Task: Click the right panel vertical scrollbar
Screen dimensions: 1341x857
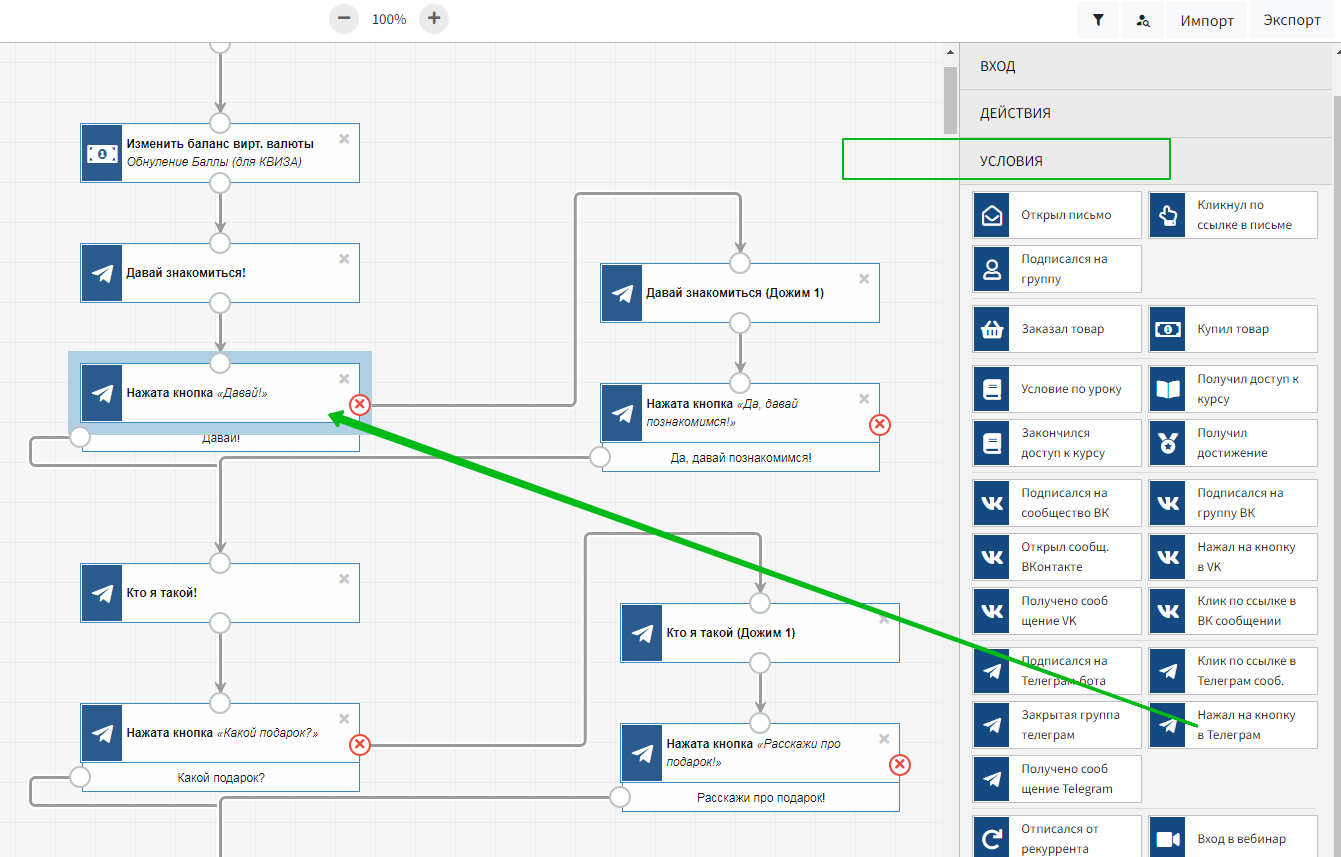Action: 951,100
